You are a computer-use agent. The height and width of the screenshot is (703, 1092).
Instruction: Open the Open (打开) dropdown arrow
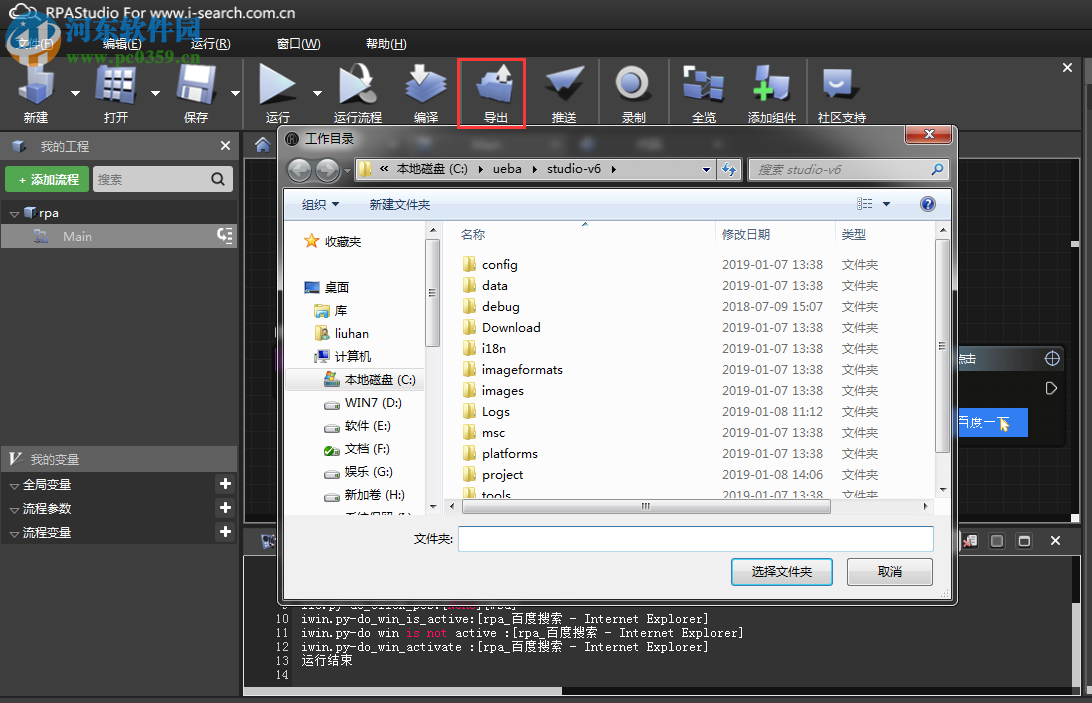pos(155,93)
